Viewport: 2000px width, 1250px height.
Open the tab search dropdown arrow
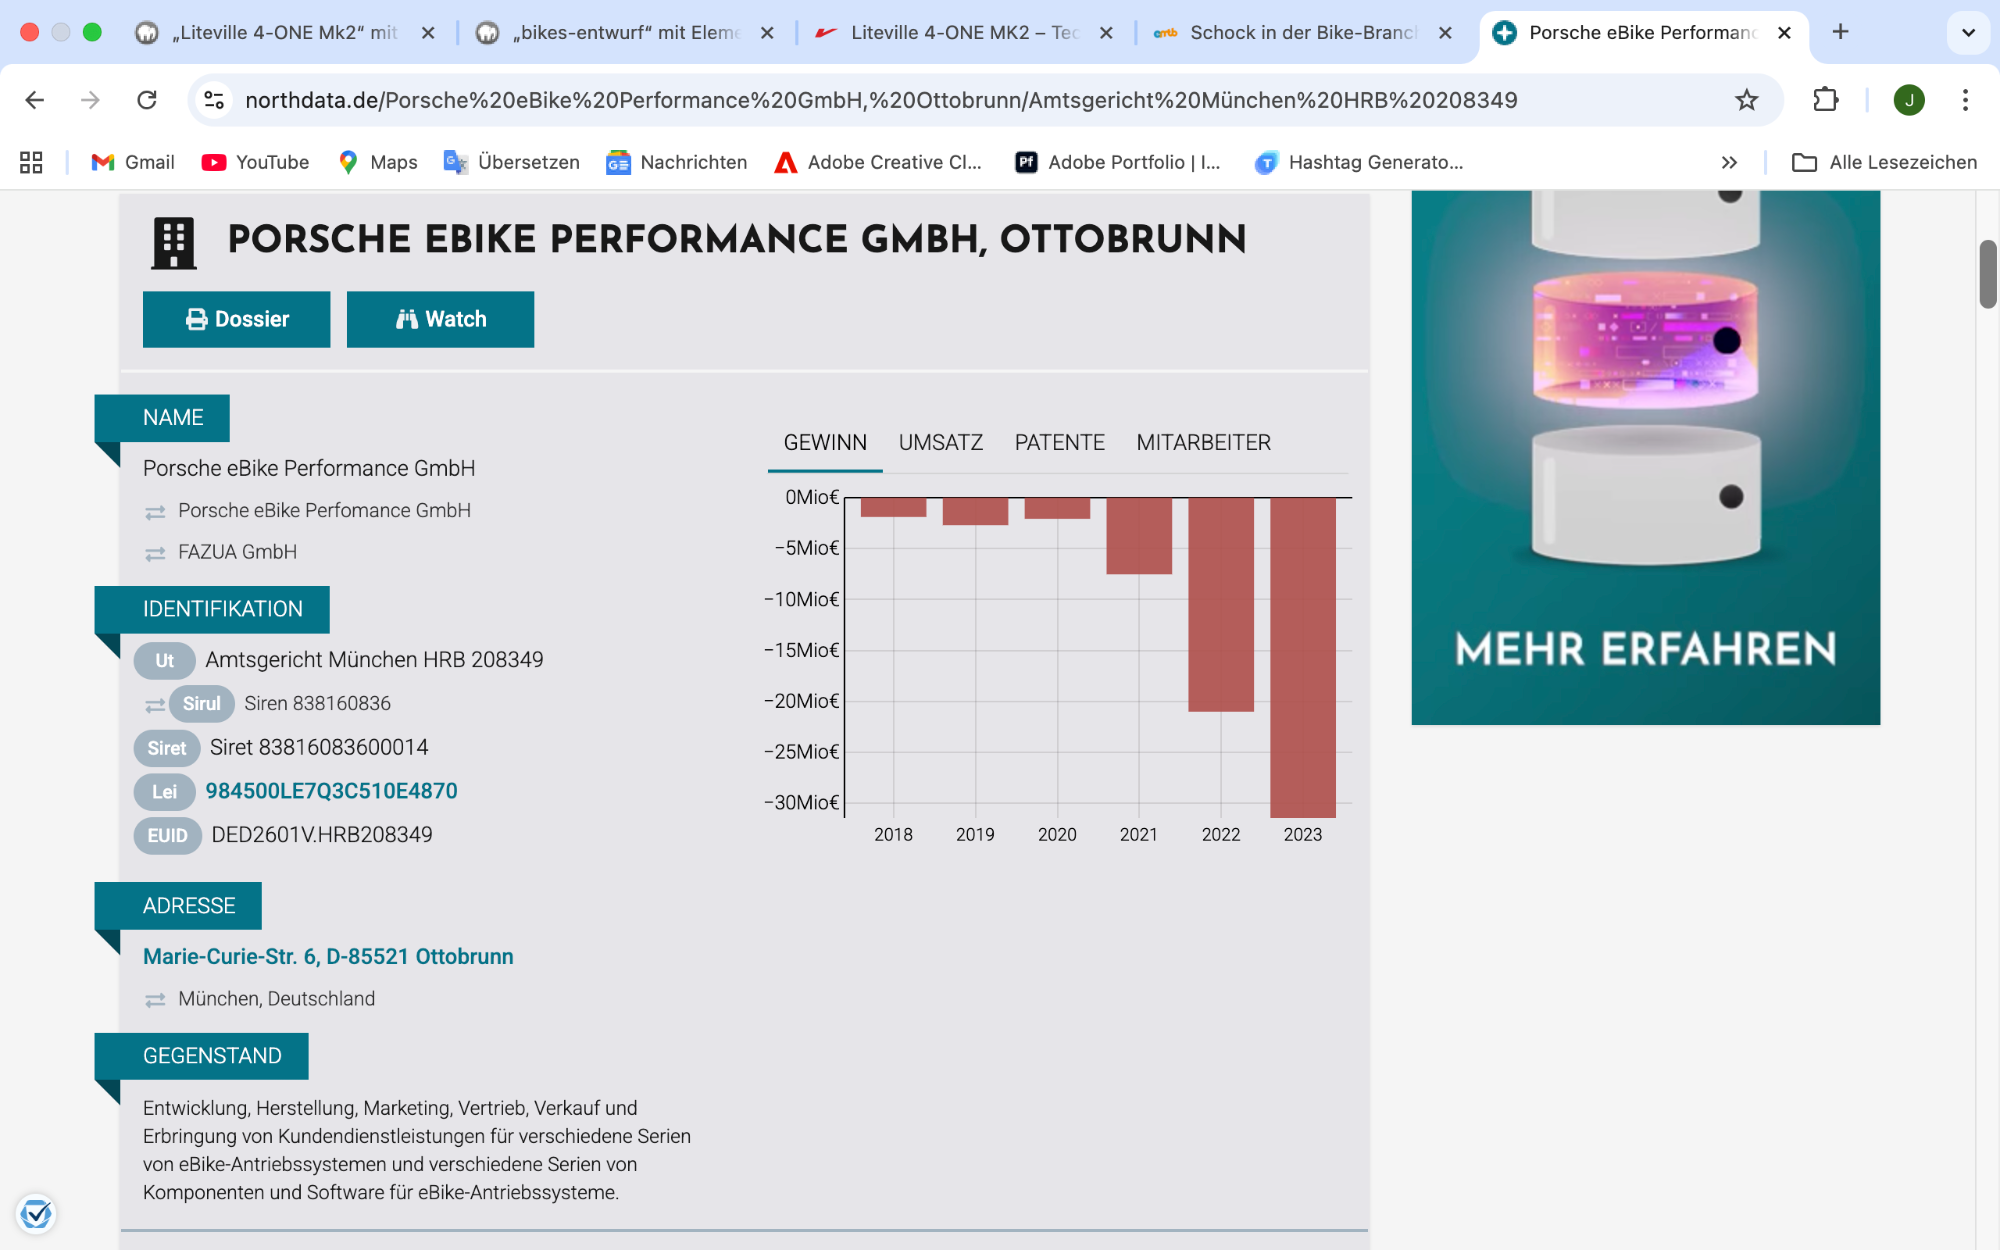click(x=1968, y=32)
